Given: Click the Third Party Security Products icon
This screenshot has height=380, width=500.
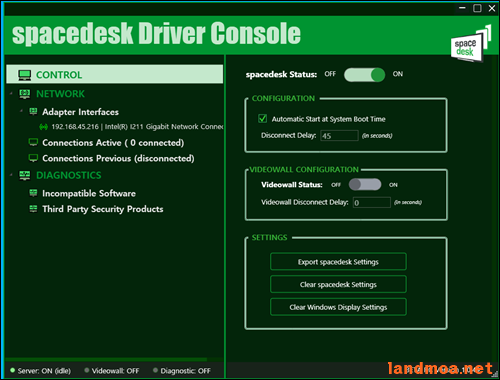Looking at the screenshot, I should pos(33,209).
